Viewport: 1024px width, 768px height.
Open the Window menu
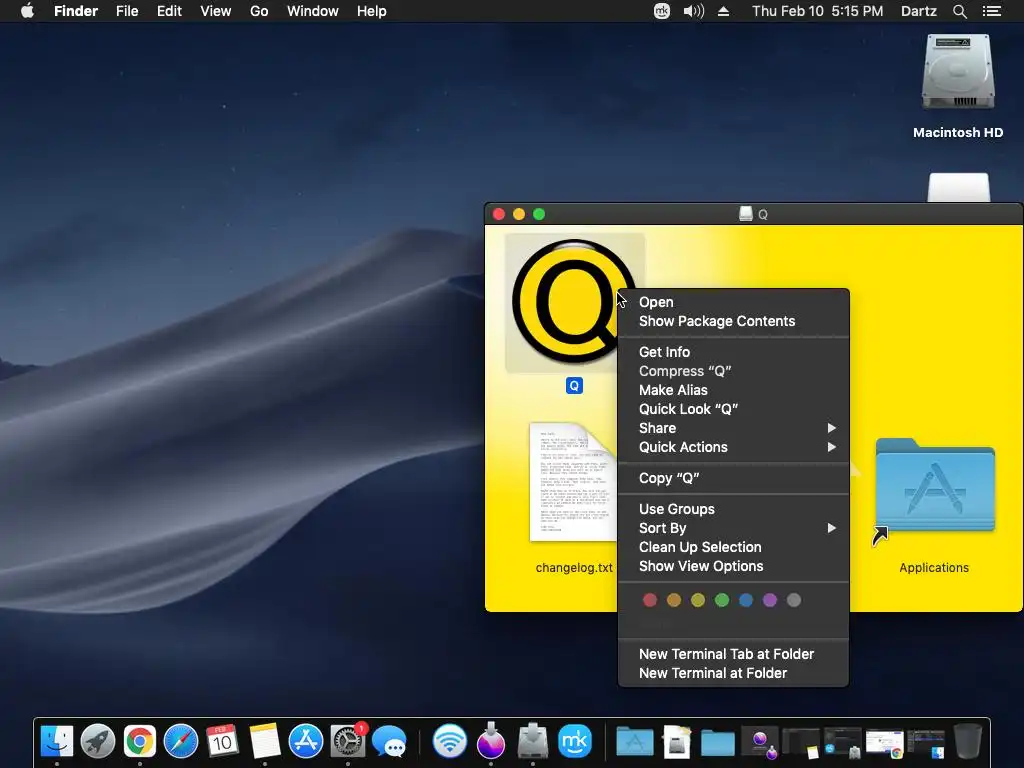pyautogui.click(x=313, y=11)
